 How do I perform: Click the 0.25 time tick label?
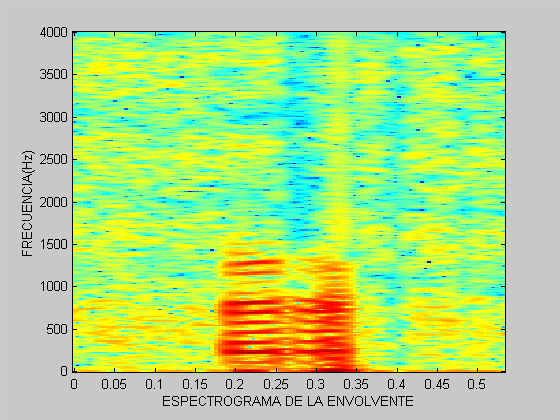coord(275,384)
